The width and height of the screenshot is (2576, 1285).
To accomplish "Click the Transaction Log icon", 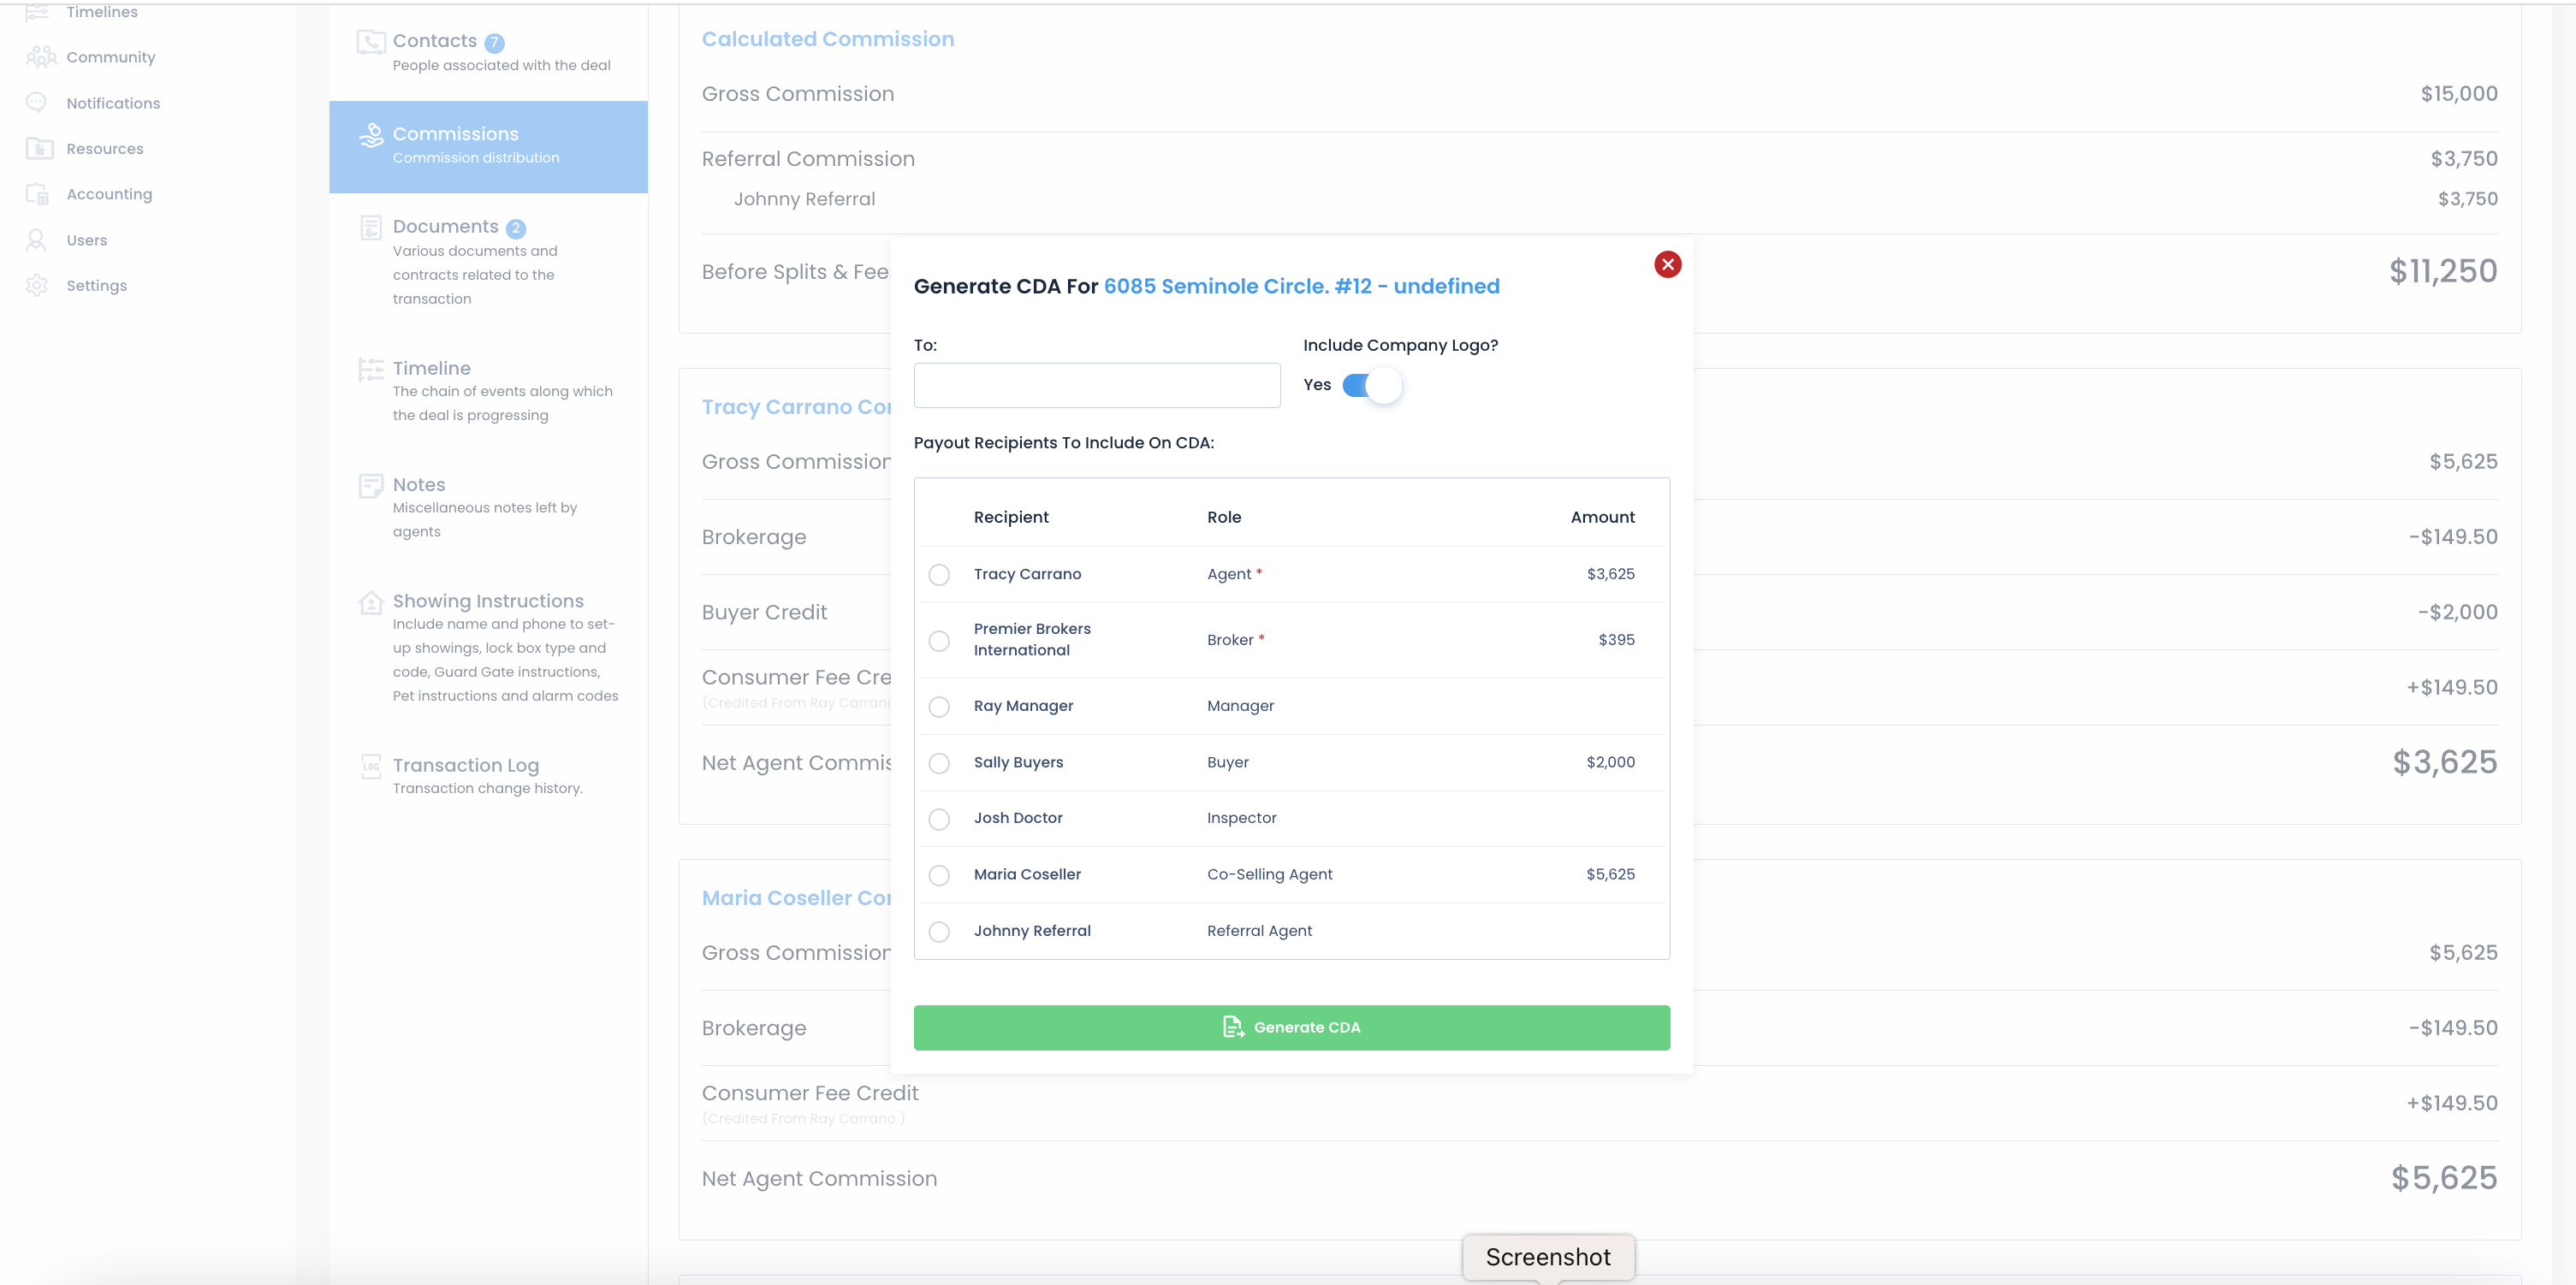I will click(371, 766).
